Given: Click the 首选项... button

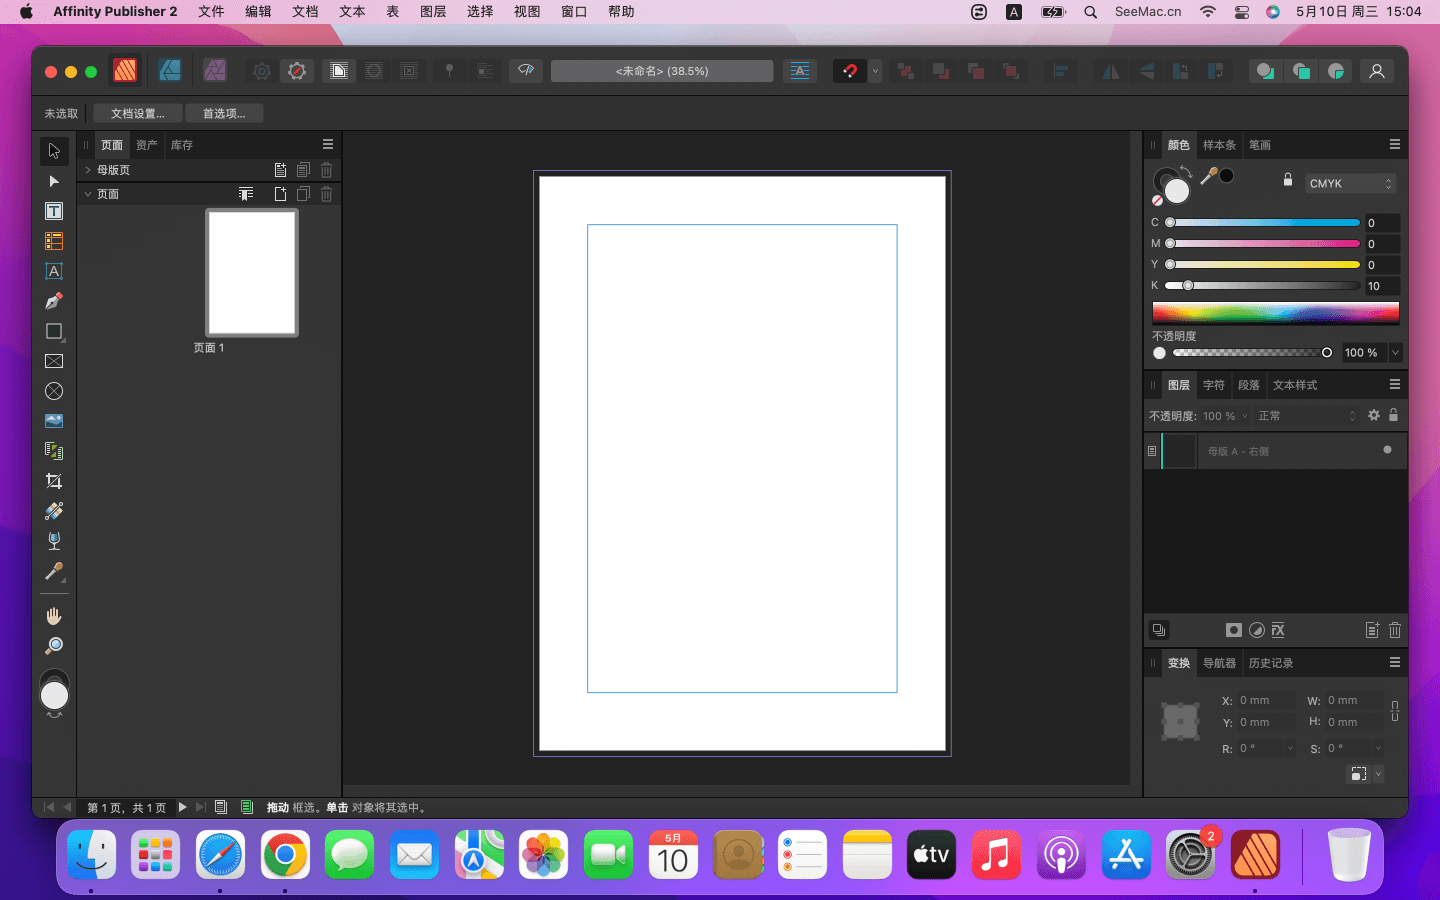Looking at the screenshot, I should (x=224, y=113).
